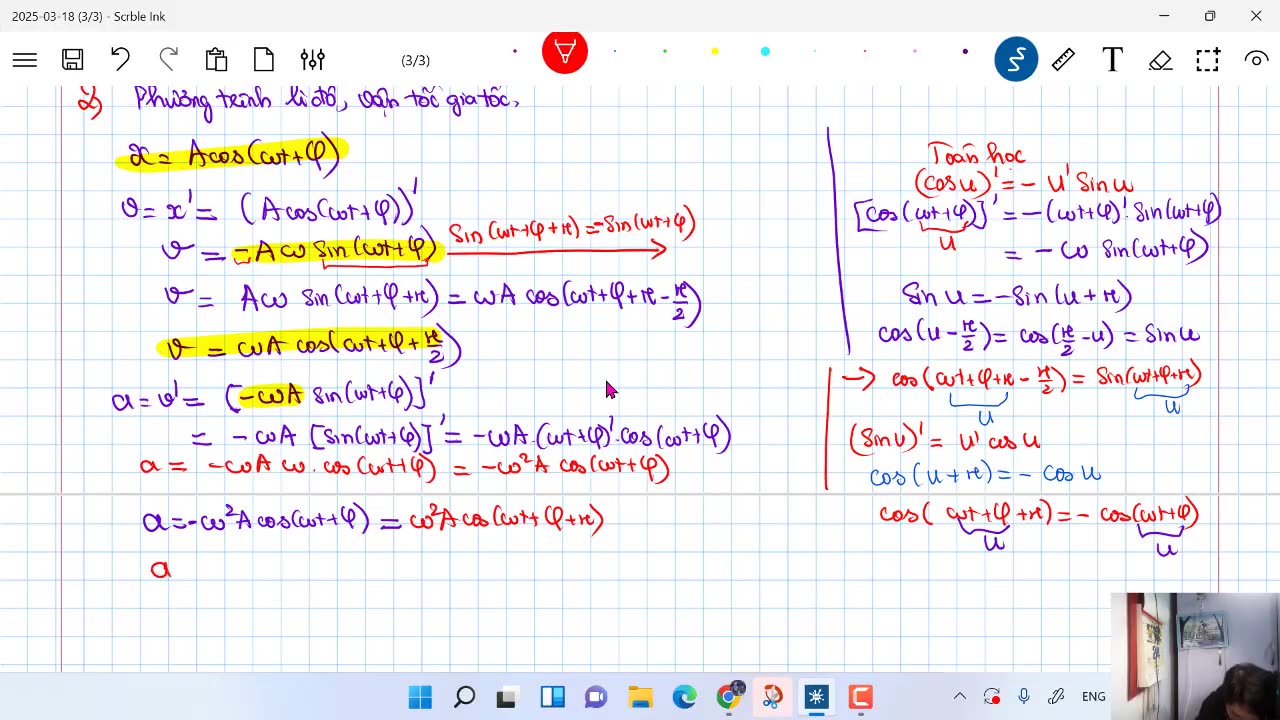Paste from clipboard icon
Image resolution: width=1280 pixels, height=720 pixels.
click(216, 60)
